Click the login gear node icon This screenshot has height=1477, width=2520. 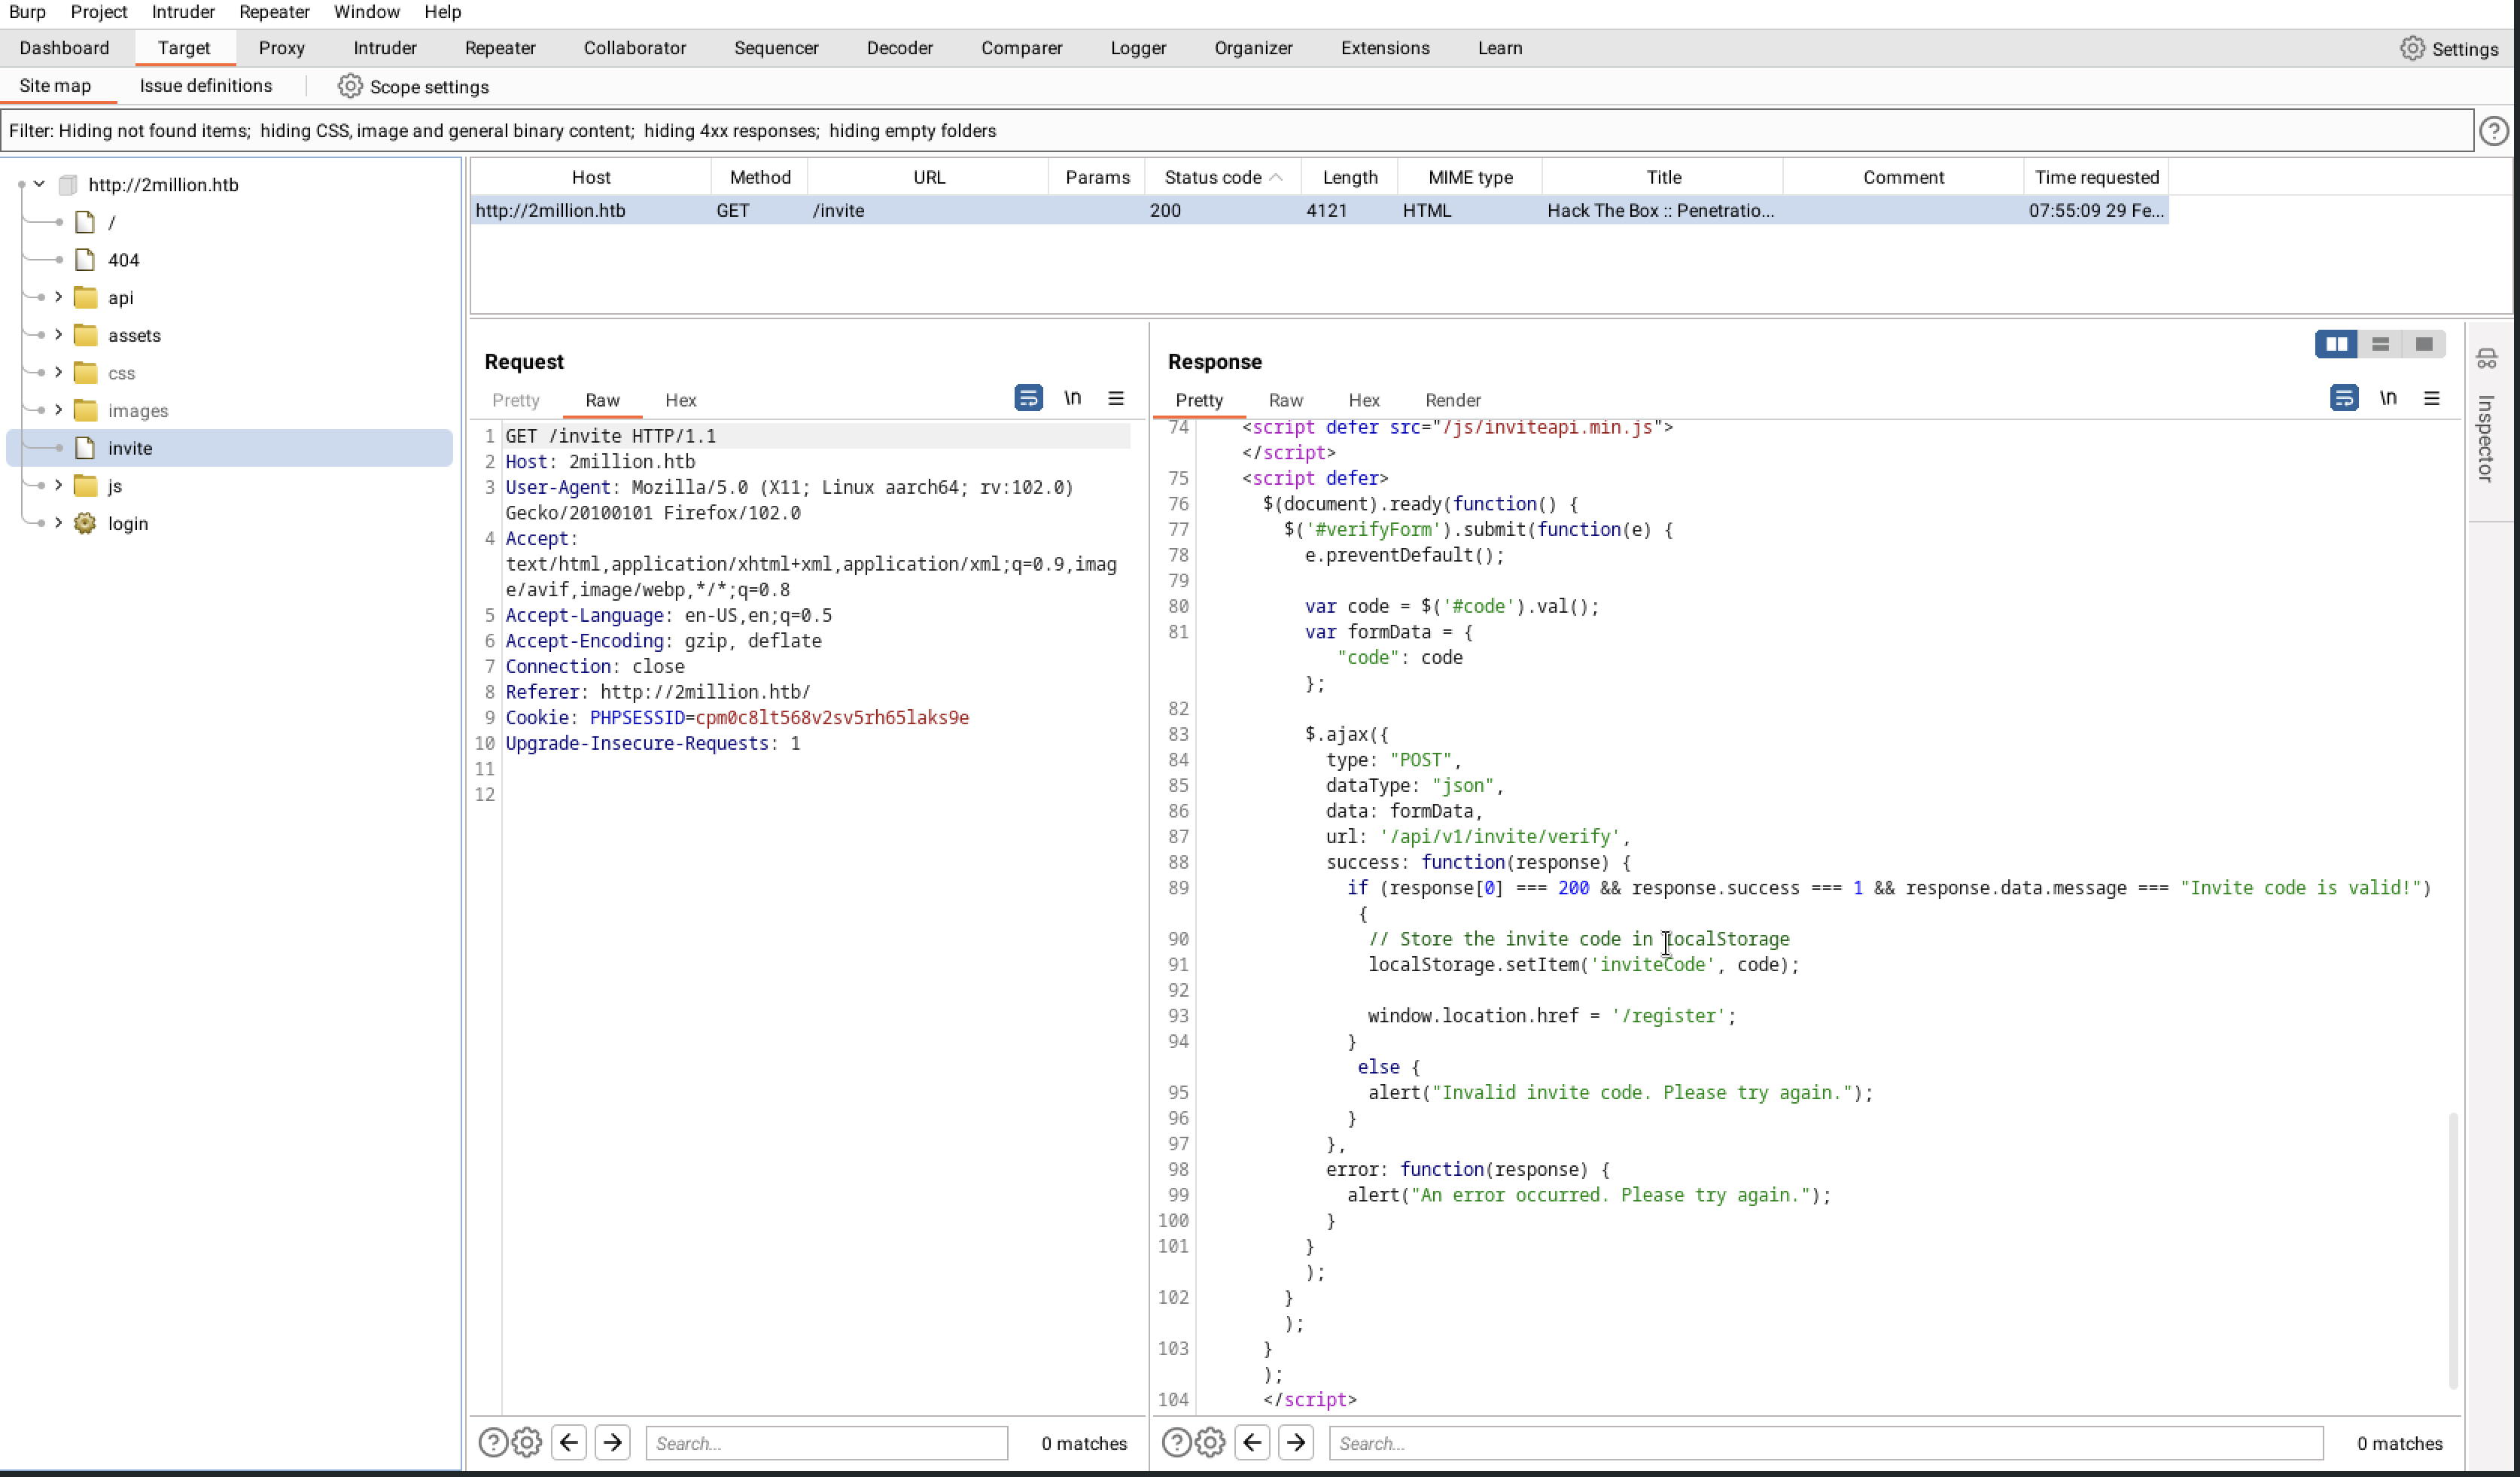click(x=85, y=523)
